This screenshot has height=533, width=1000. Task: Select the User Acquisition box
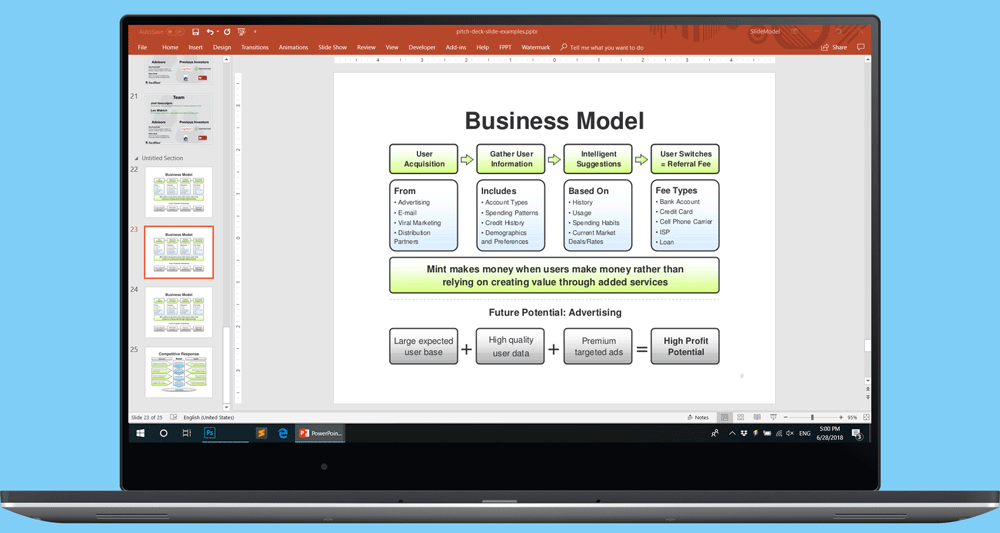(423, 159)
